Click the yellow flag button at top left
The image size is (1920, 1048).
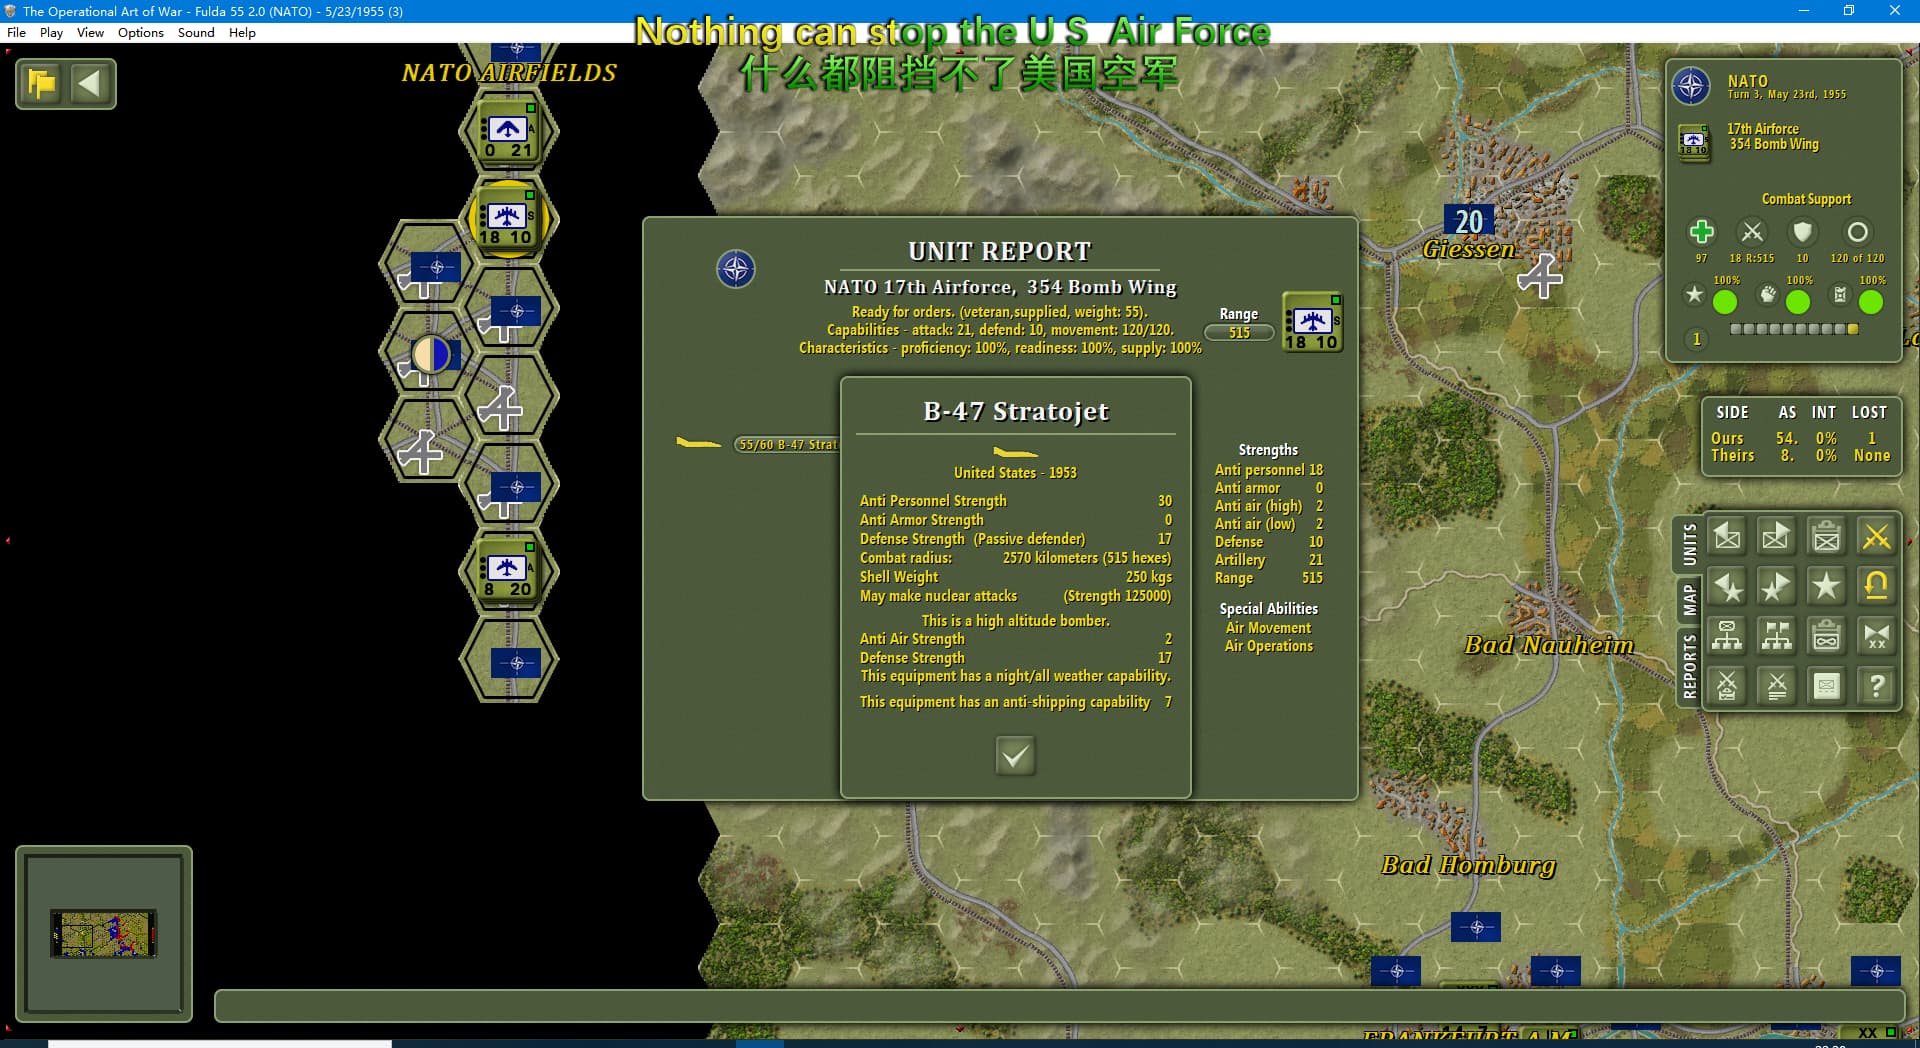[42, 83]
